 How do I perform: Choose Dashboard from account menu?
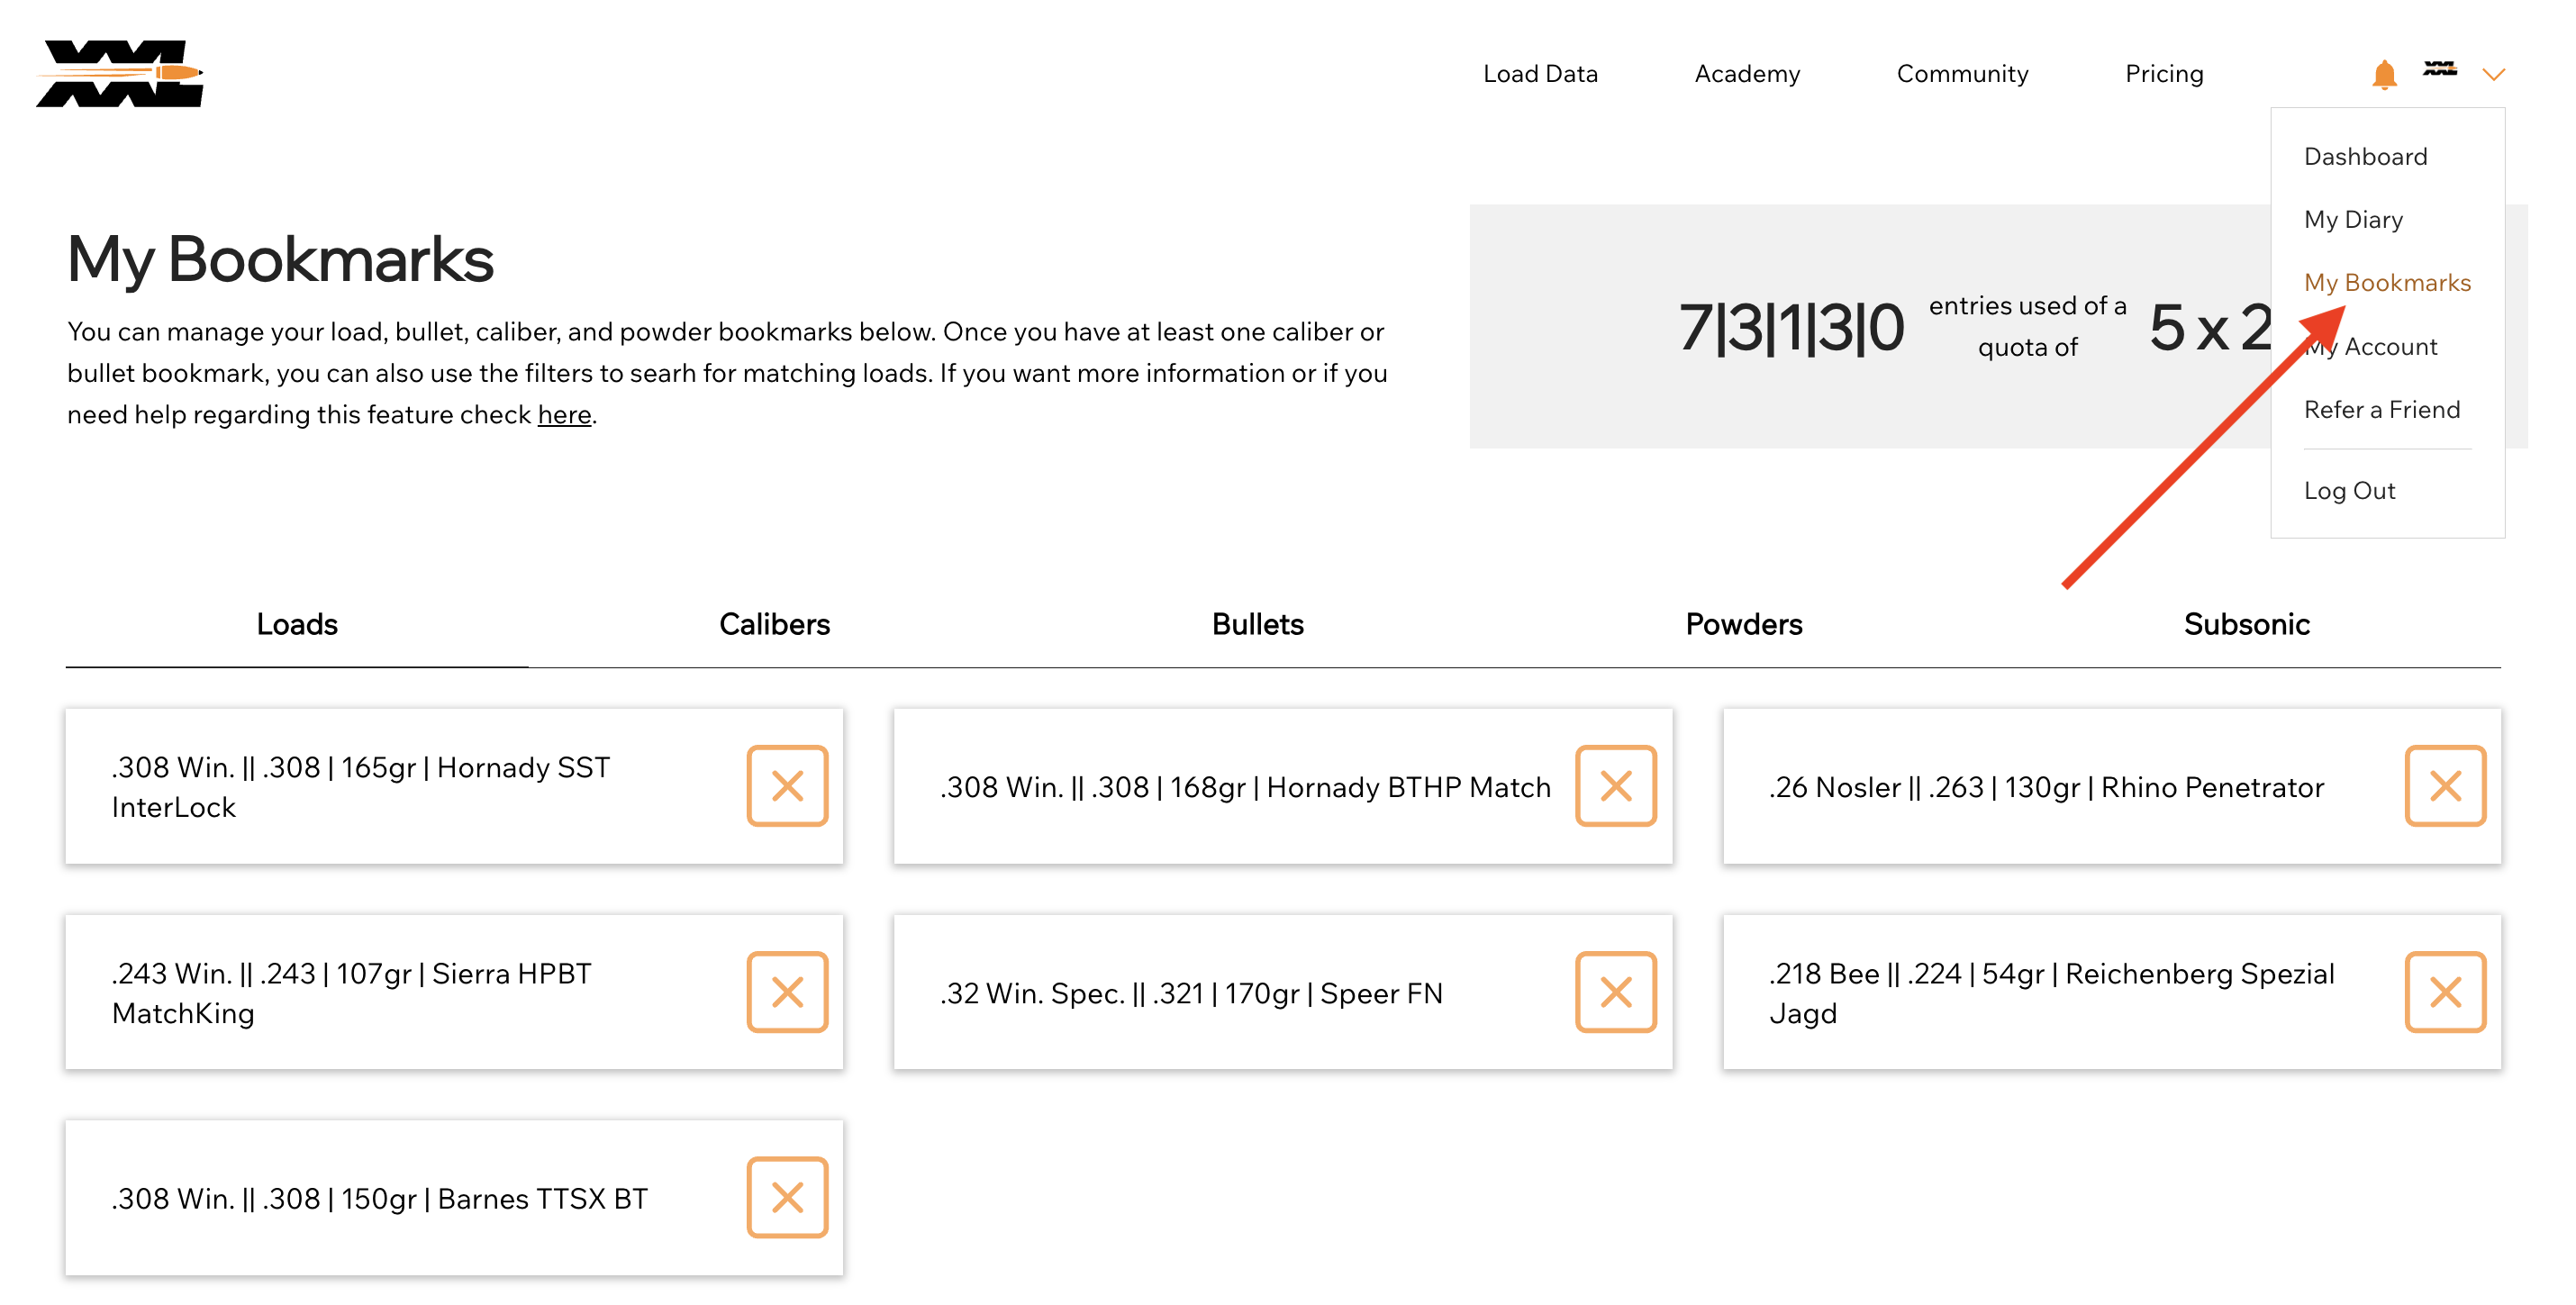tap(2365, 156)
